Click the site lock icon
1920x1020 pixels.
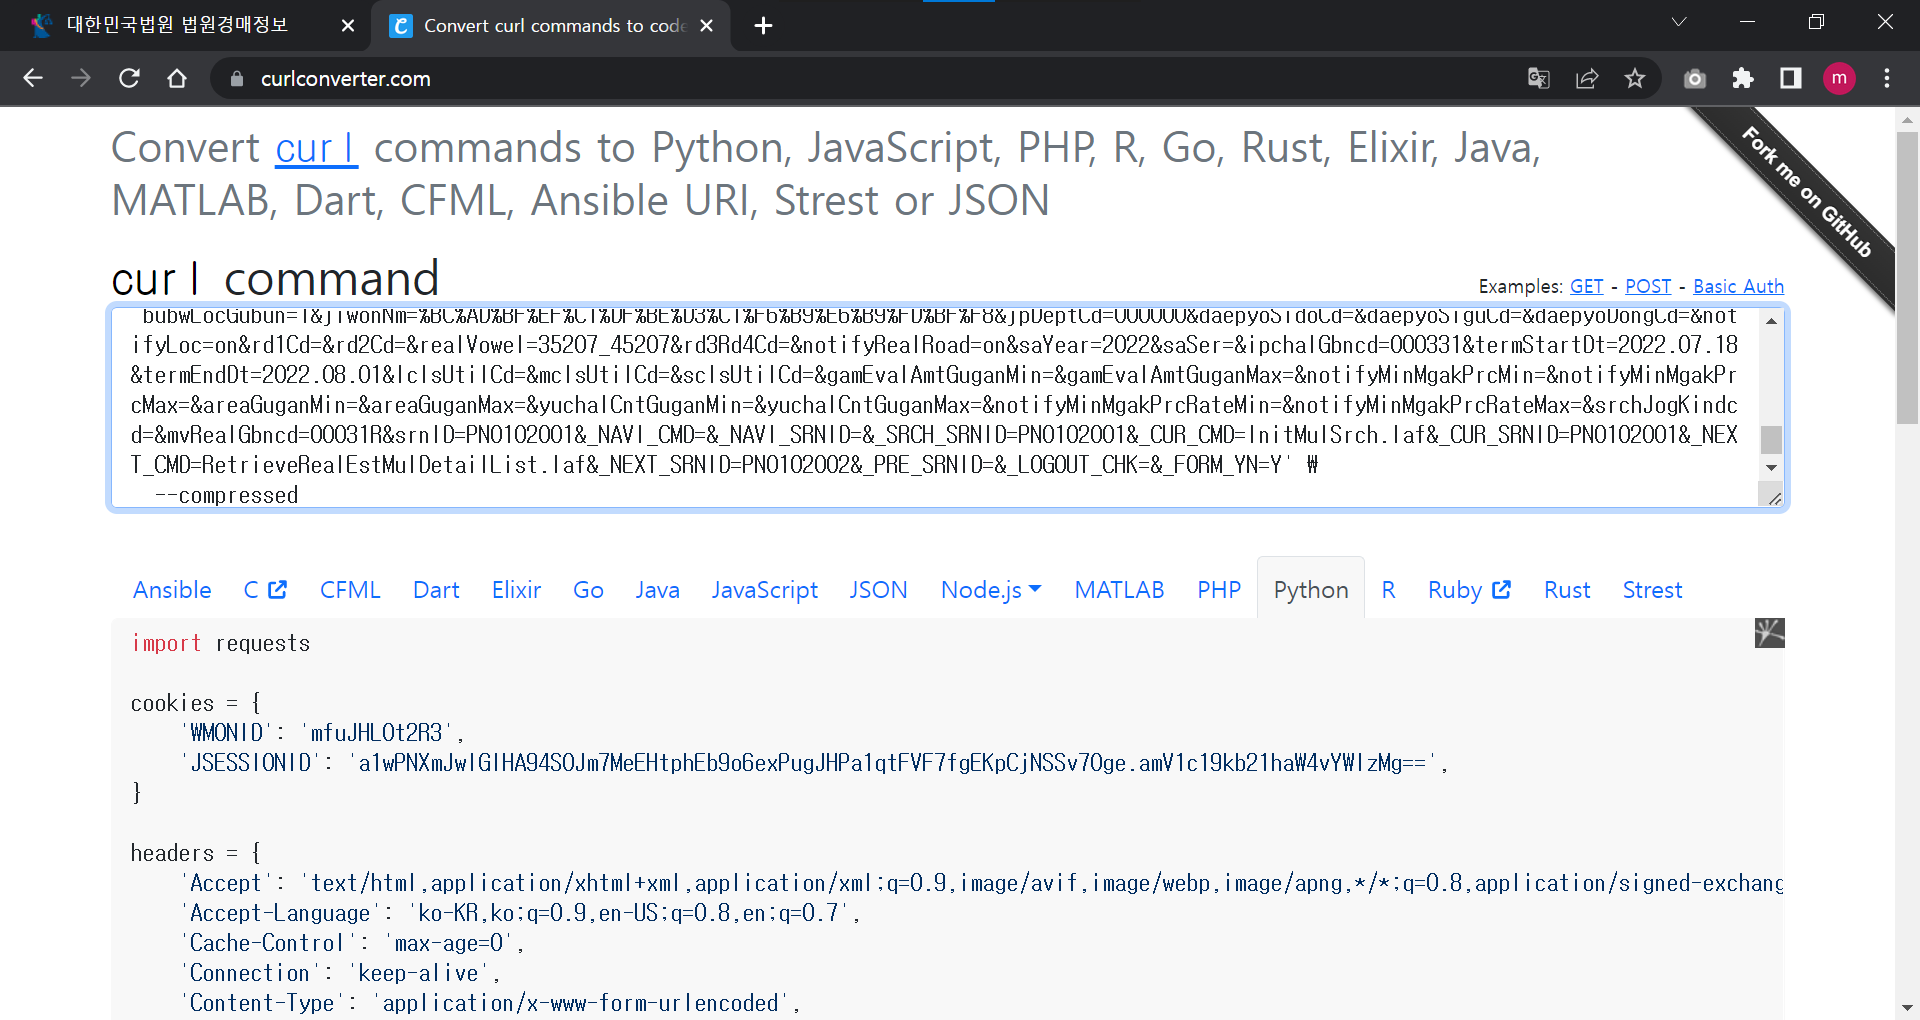237,79
